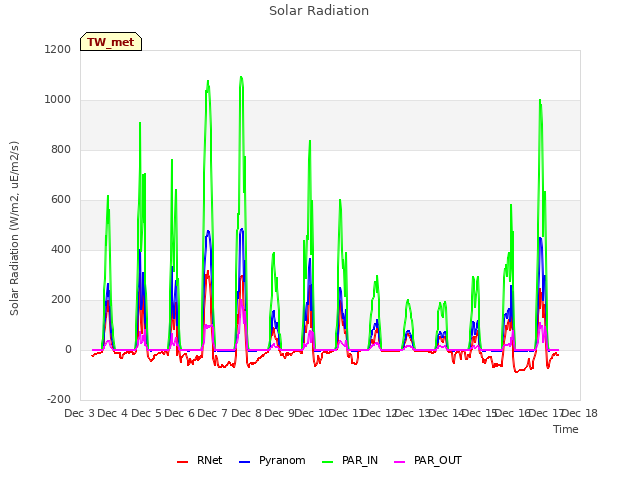Click the Dec 6 x-axis label
The image size is (640, 480).
tap(179, 413)
